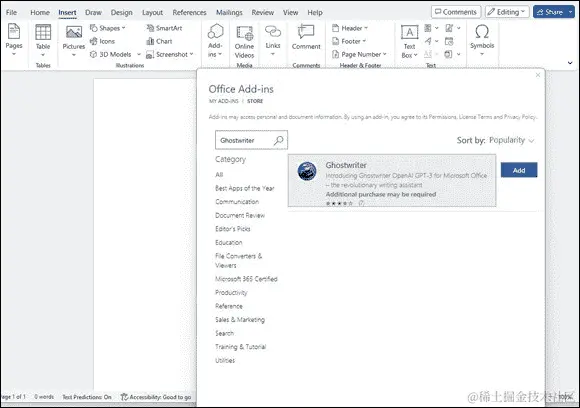Viewport: 580px width, 408px height.
Task: Open the Add-ins menu button
Action: [x=215, y=40]
